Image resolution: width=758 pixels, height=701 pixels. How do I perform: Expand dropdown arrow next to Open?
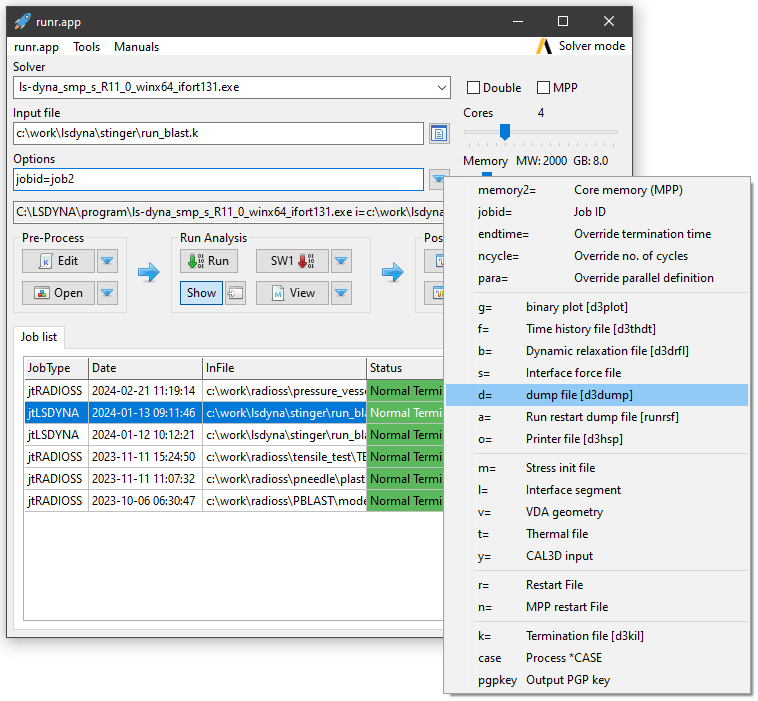click(x=107, y=293)
